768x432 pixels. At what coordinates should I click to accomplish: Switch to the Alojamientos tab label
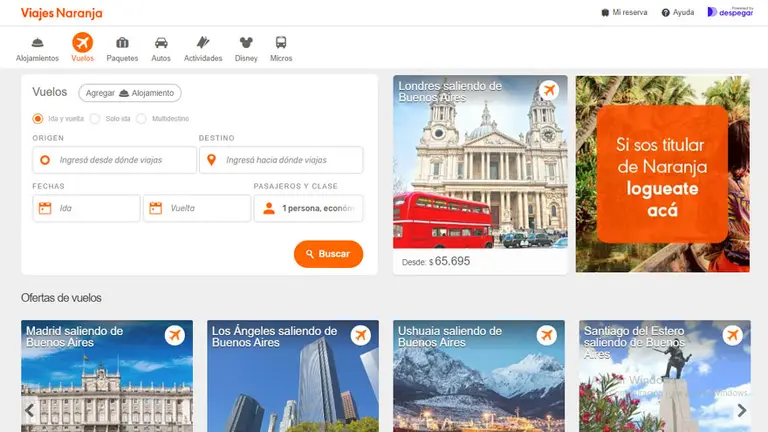click(37, 58)
